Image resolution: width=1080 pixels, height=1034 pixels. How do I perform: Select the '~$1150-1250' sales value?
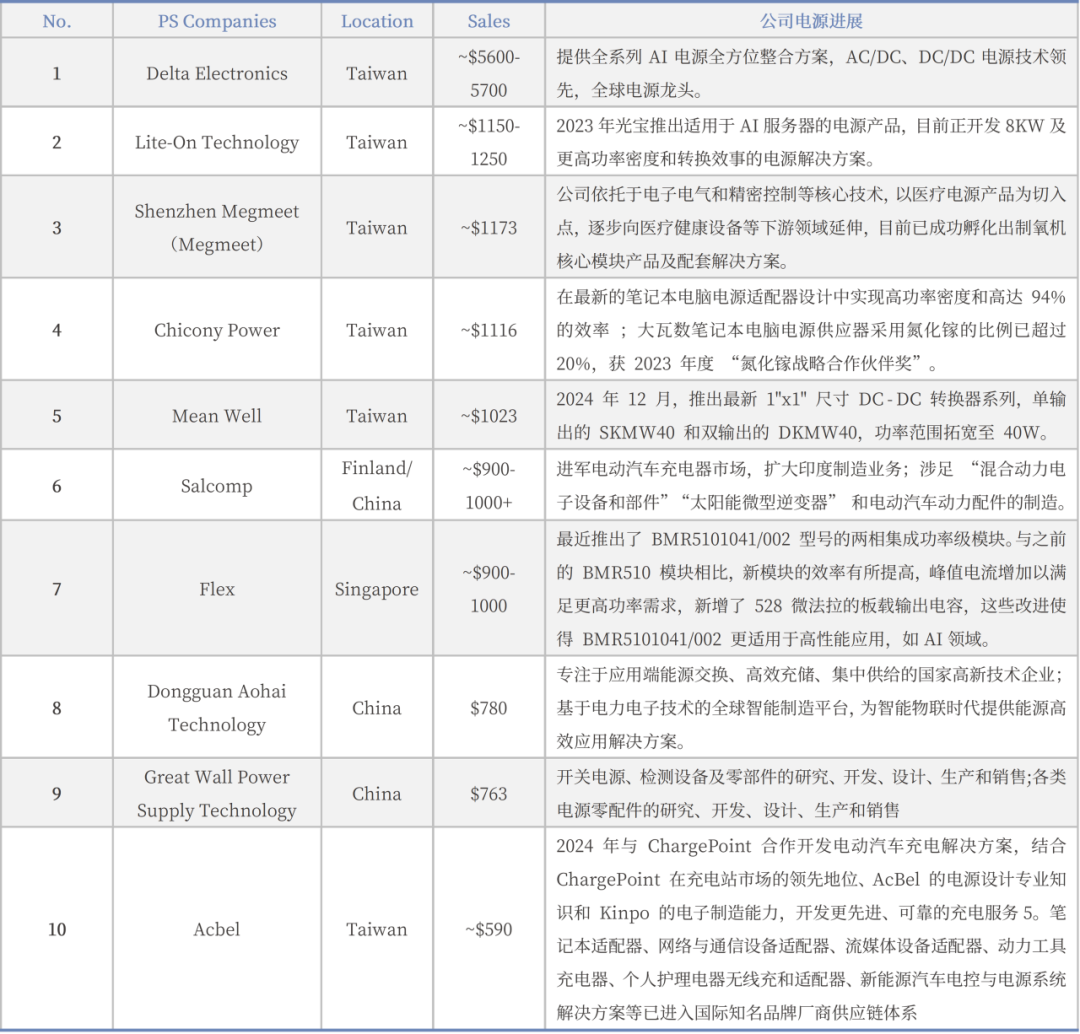[488, 142]
